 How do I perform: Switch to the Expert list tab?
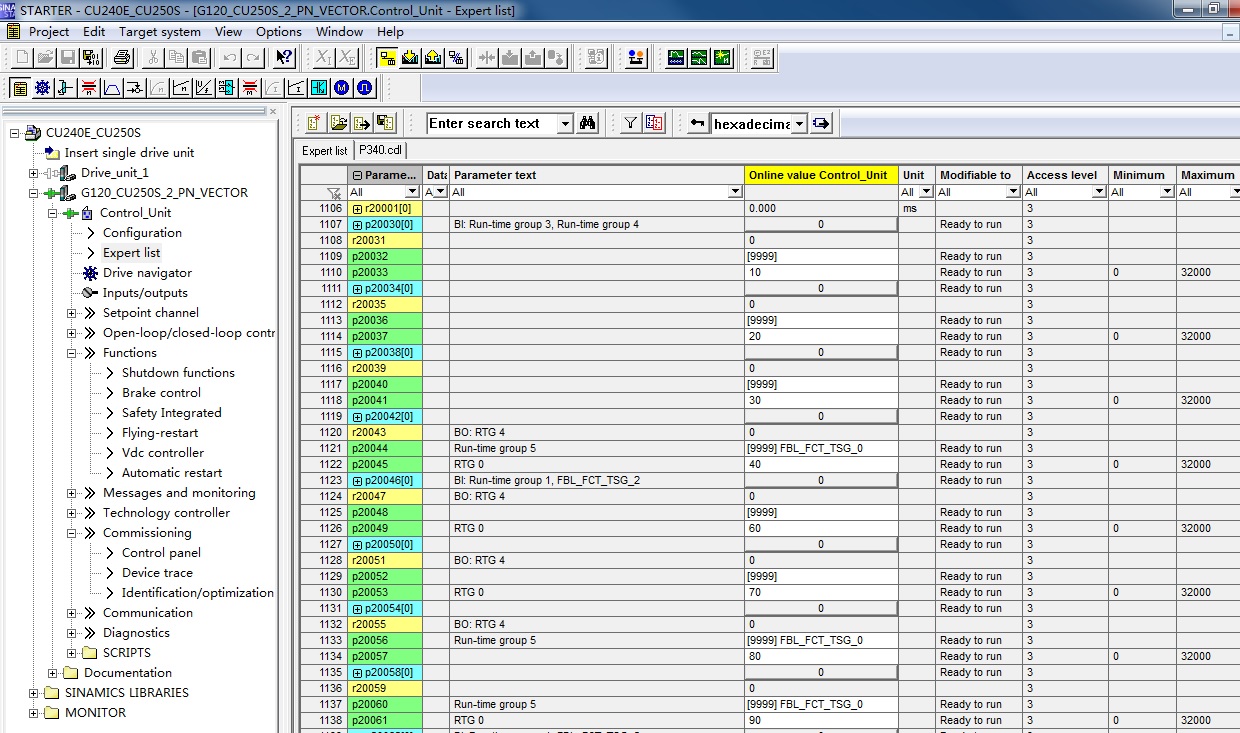(x=325, y=151)
